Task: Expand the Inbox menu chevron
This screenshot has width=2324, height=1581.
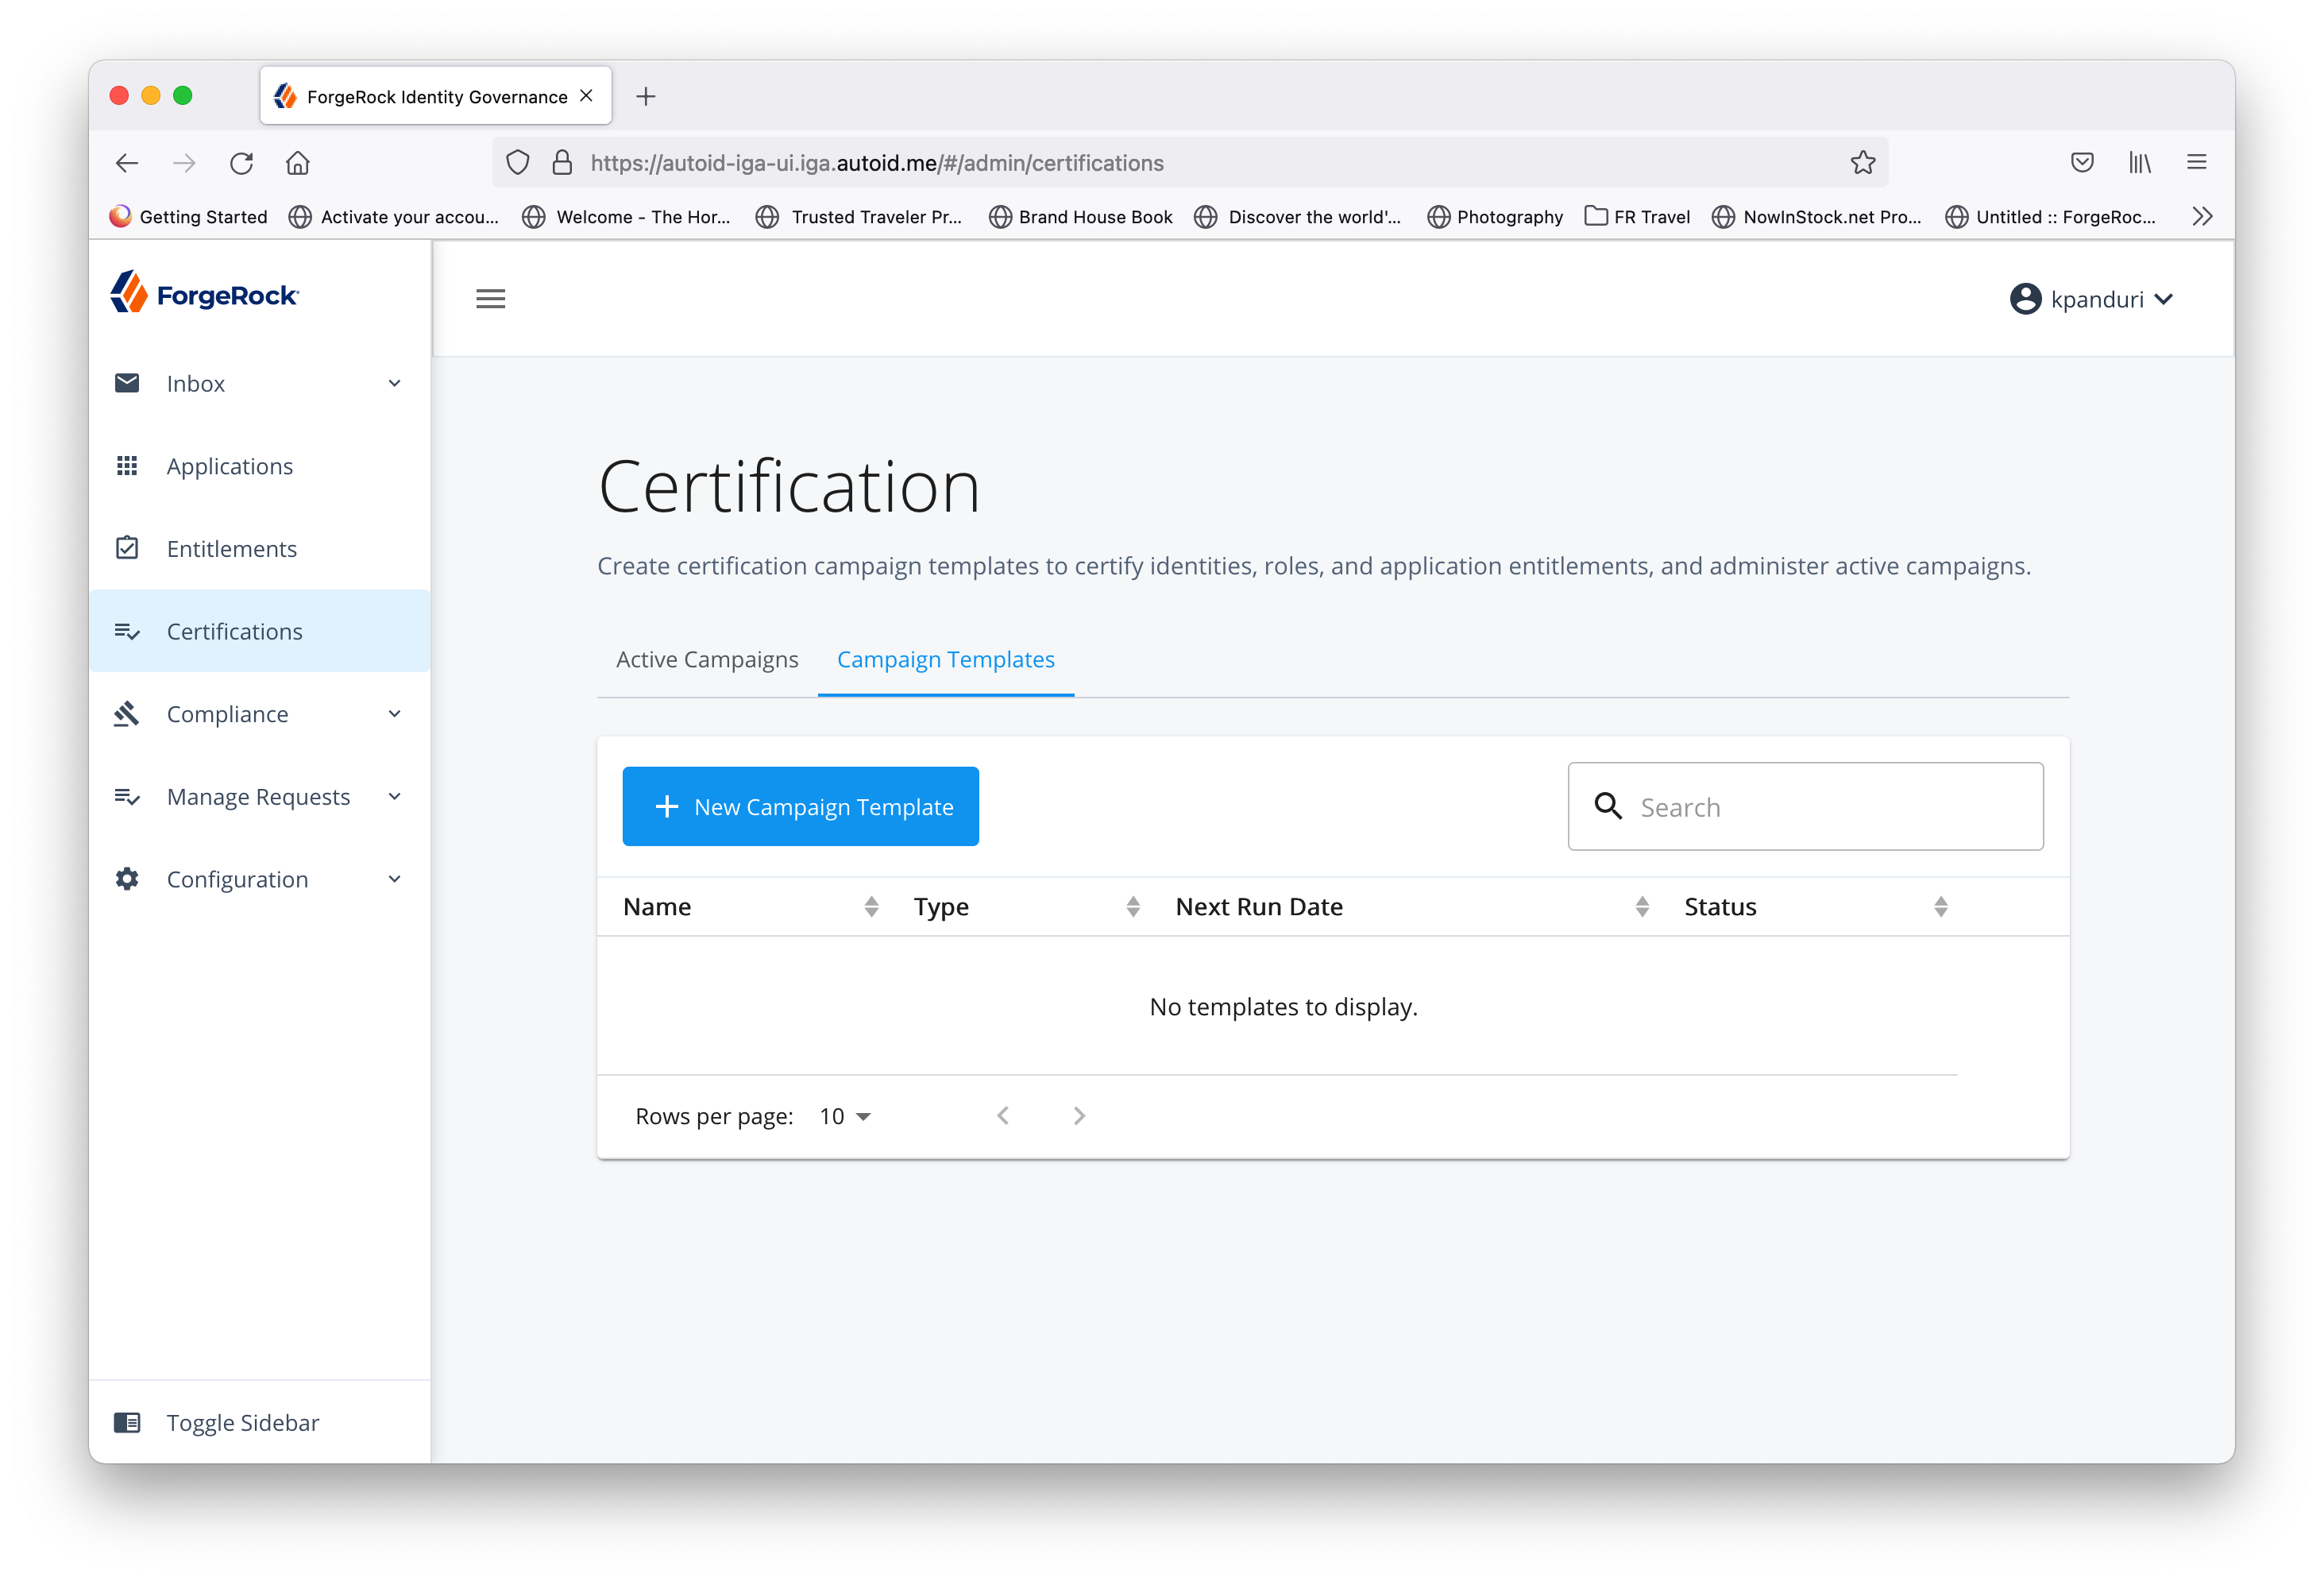Action: (x=394, y=383)
